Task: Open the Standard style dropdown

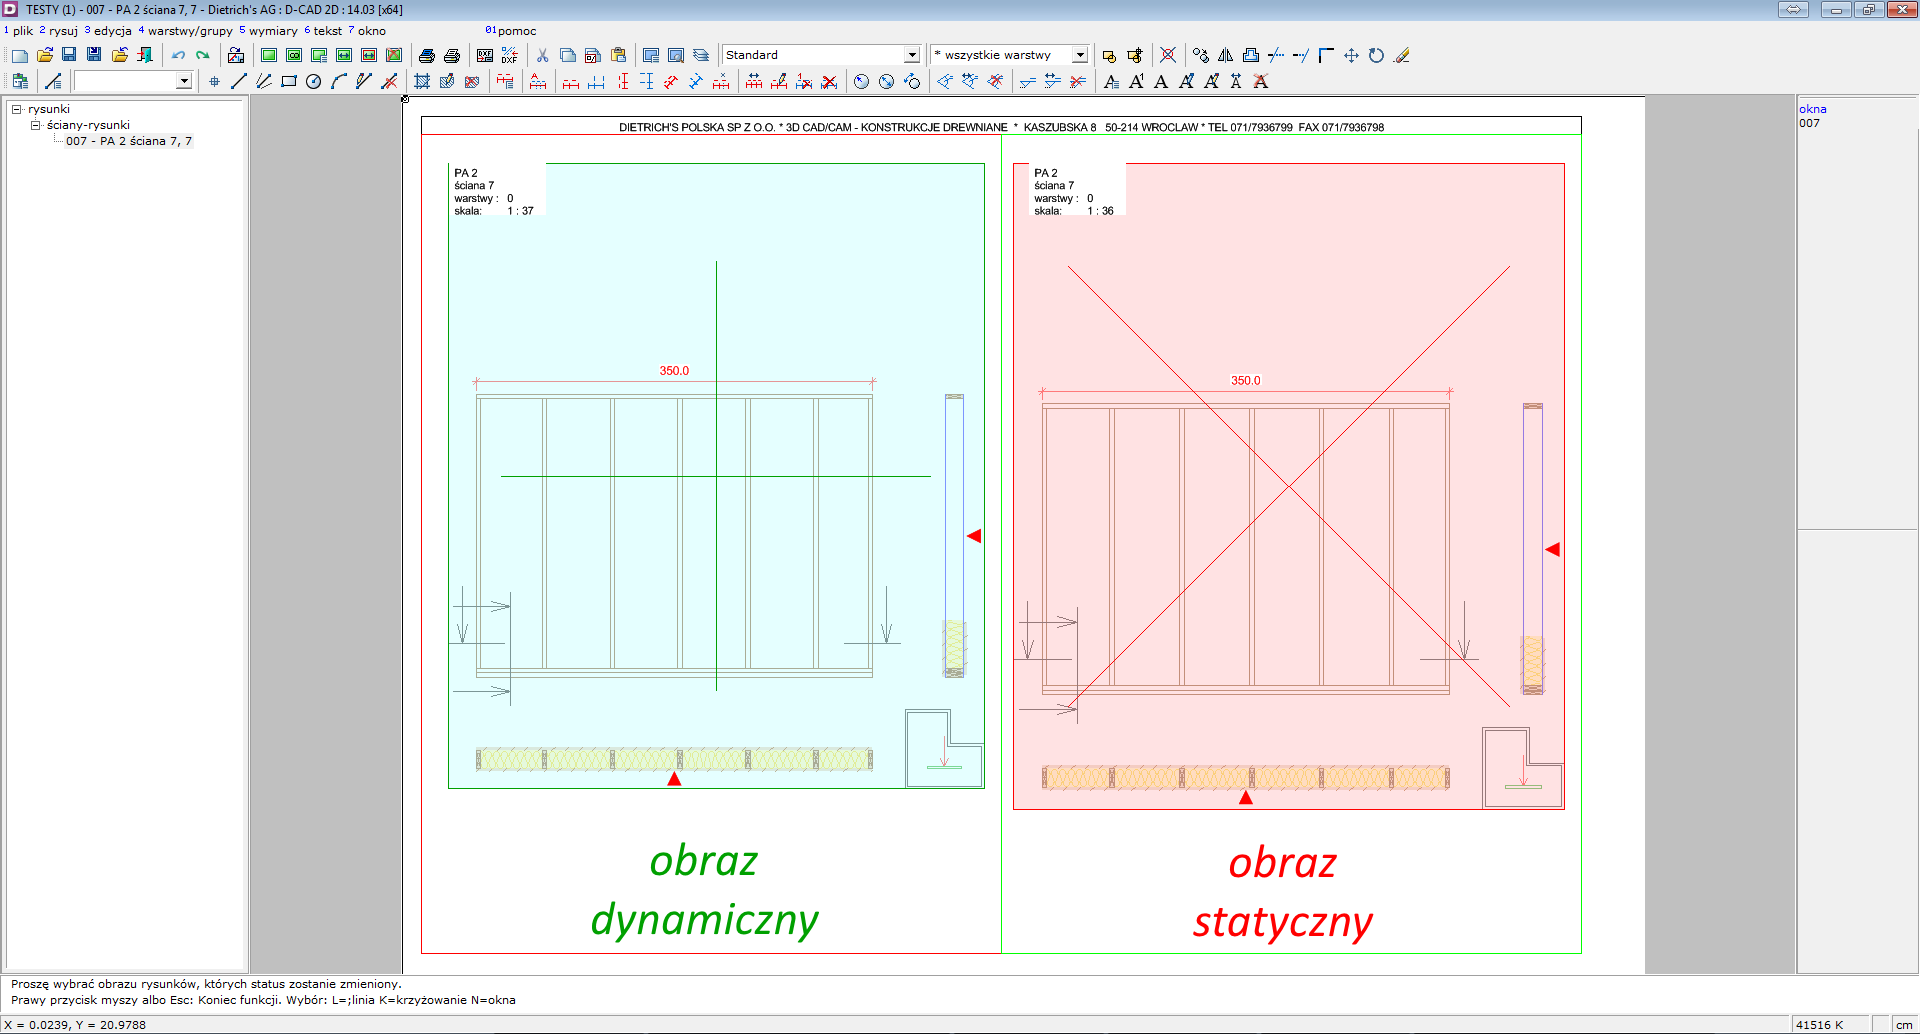Action: click(911, 56)
